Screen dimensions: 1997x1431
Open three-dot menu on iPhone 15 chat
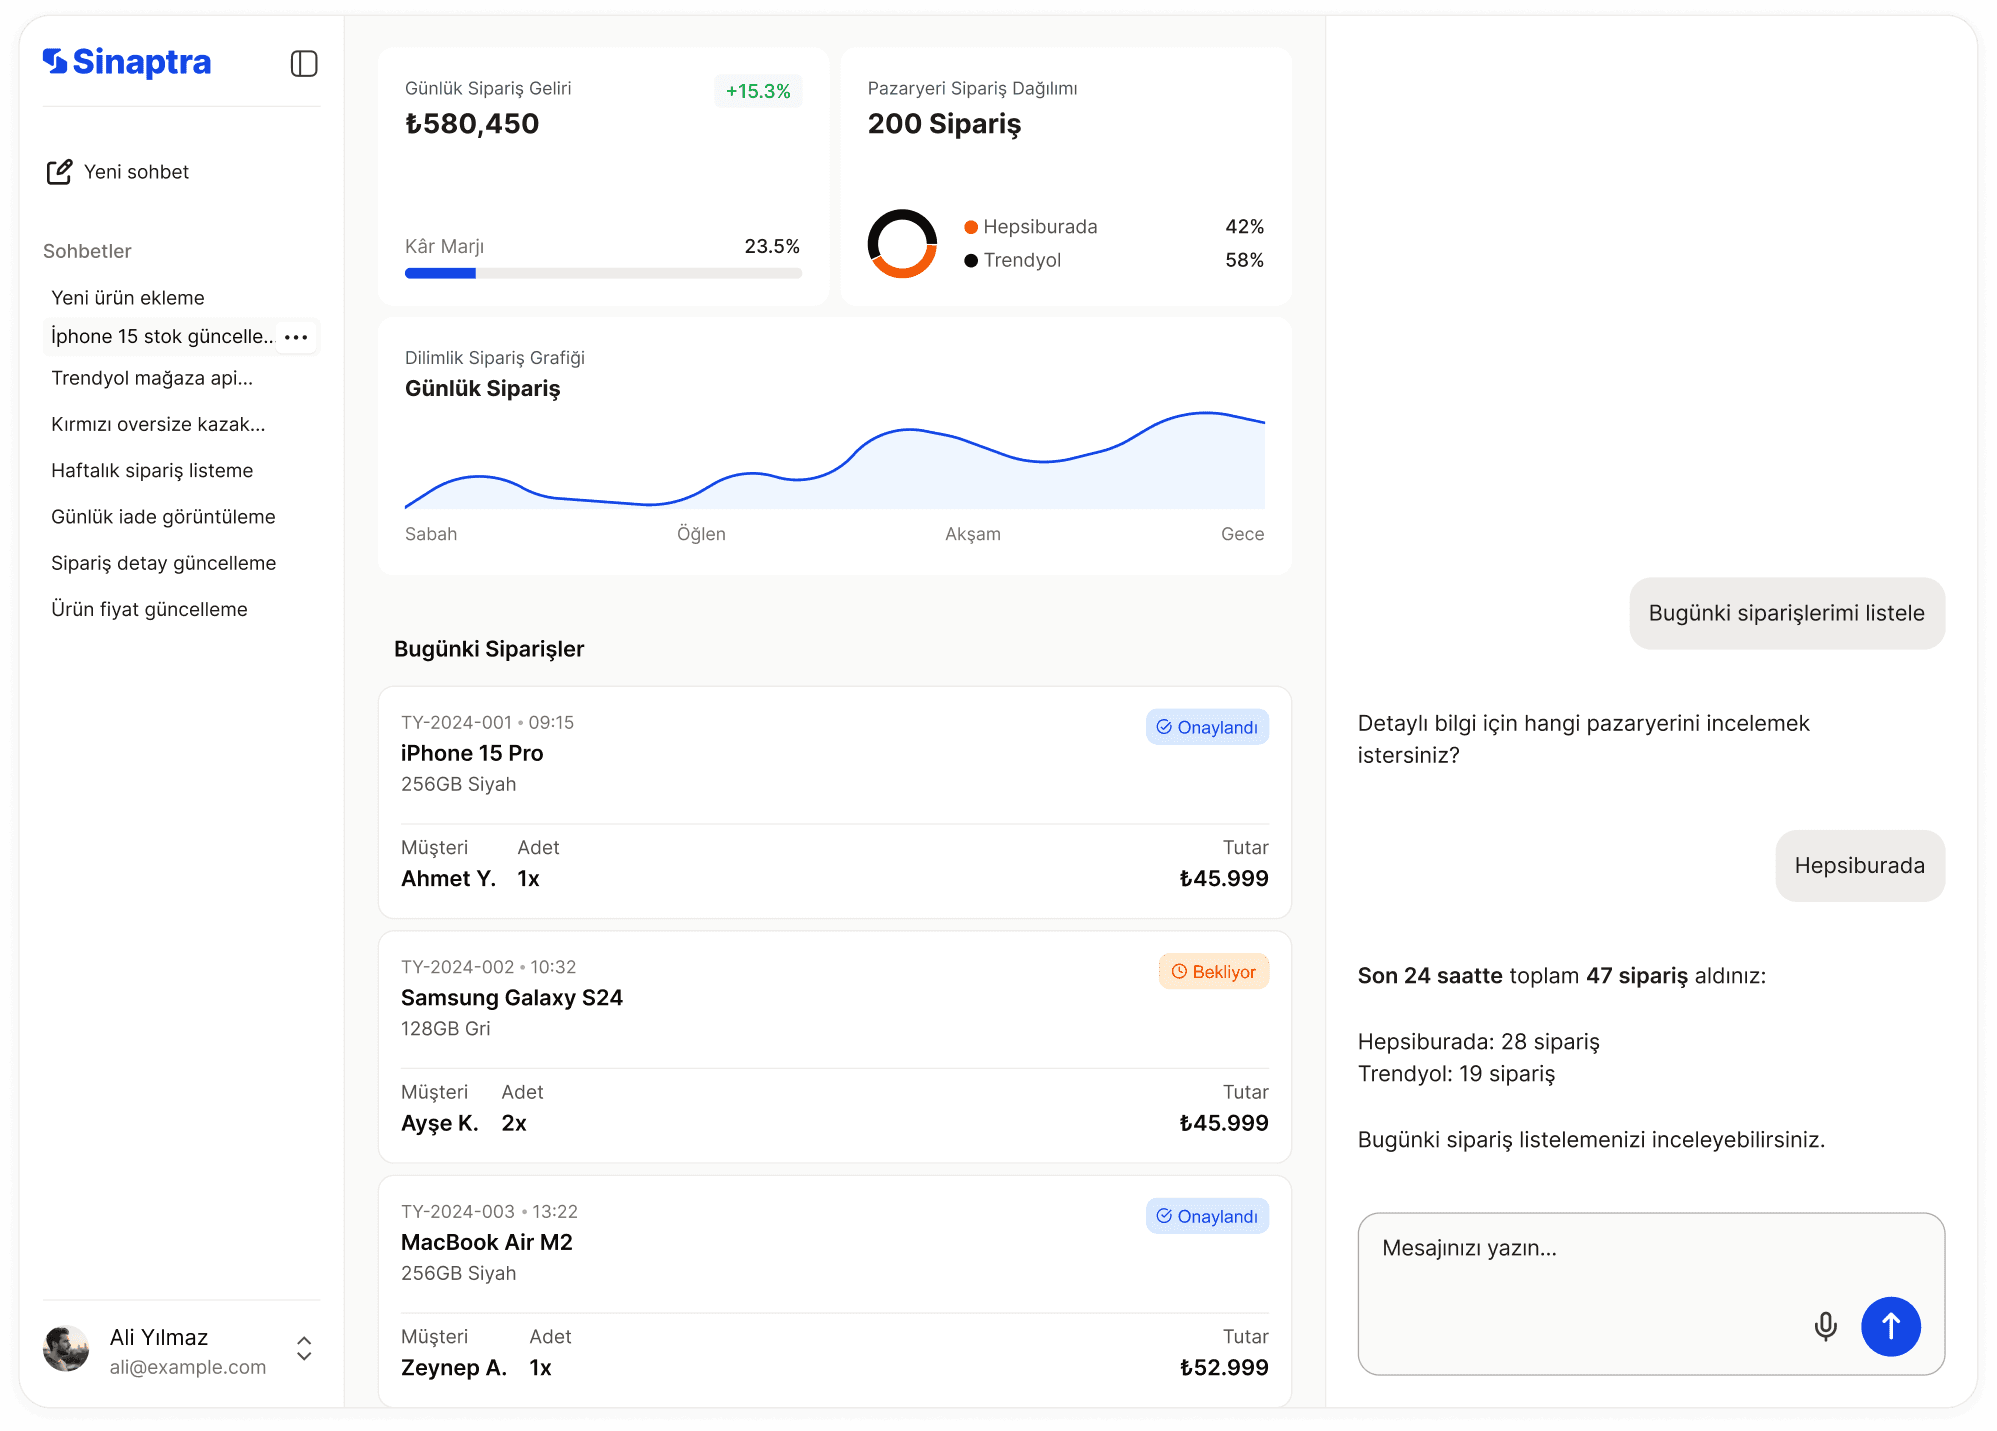click(296, 337)
